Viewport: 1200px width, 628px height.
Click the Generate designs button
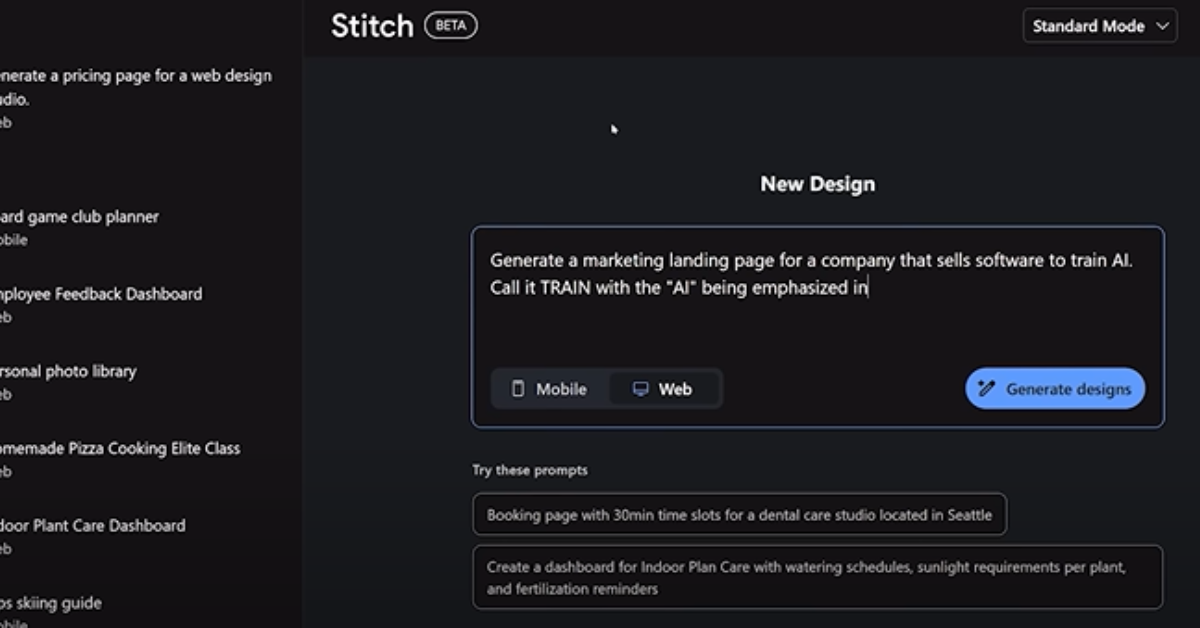pyautogui.click(x=1055, y=389)
